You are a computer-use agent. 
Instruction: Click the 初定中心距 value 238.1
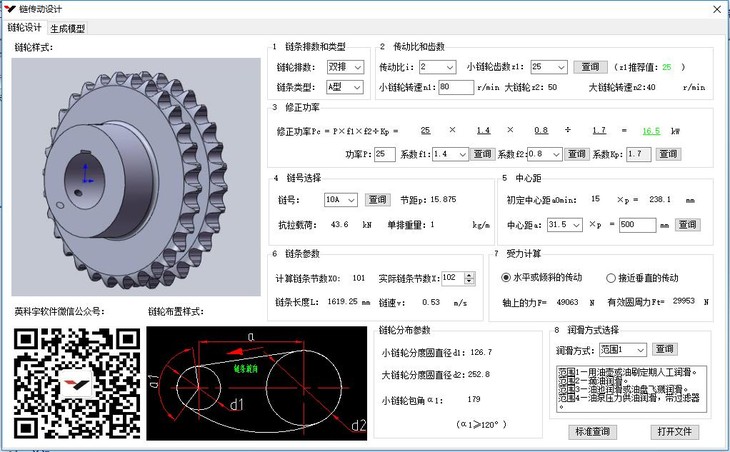tap(660, 199)
